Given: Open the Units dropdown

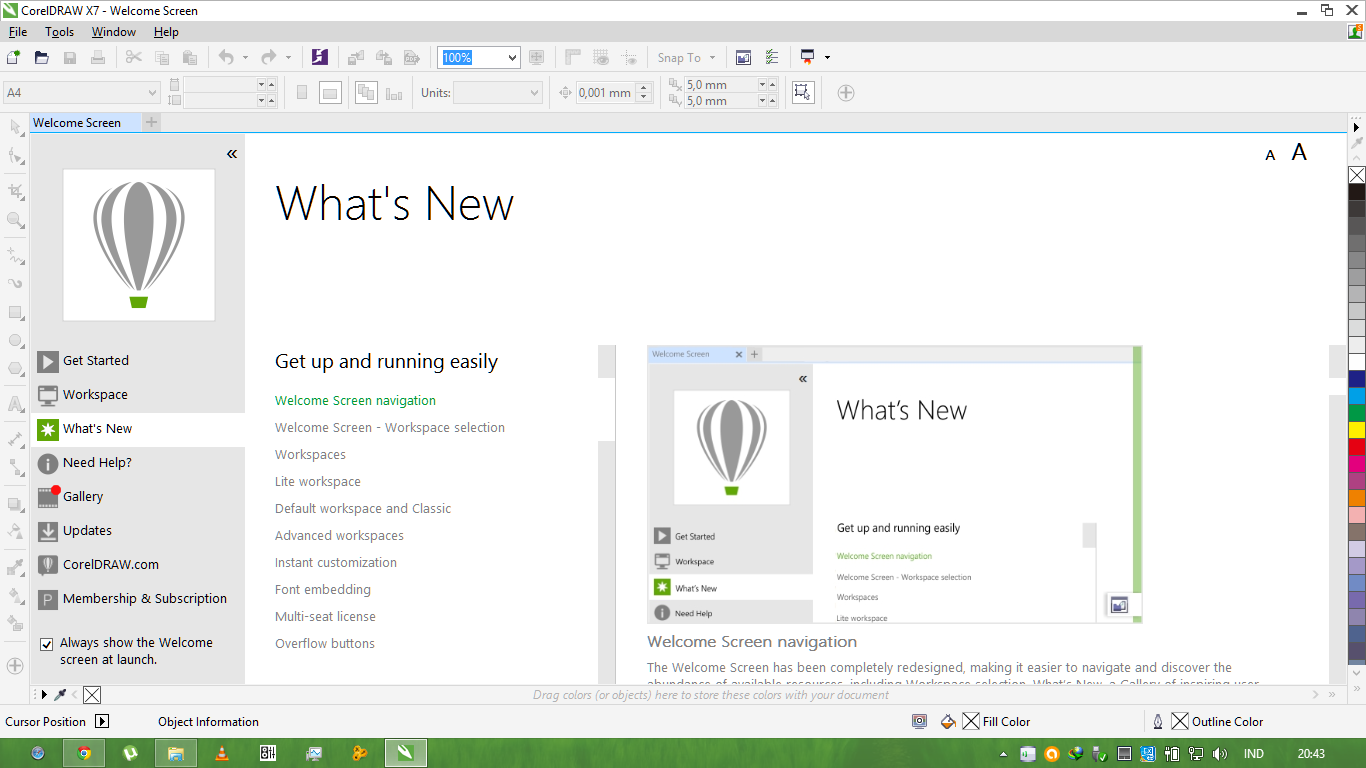Looking at the screenshot, I should (x=532, y=93).
